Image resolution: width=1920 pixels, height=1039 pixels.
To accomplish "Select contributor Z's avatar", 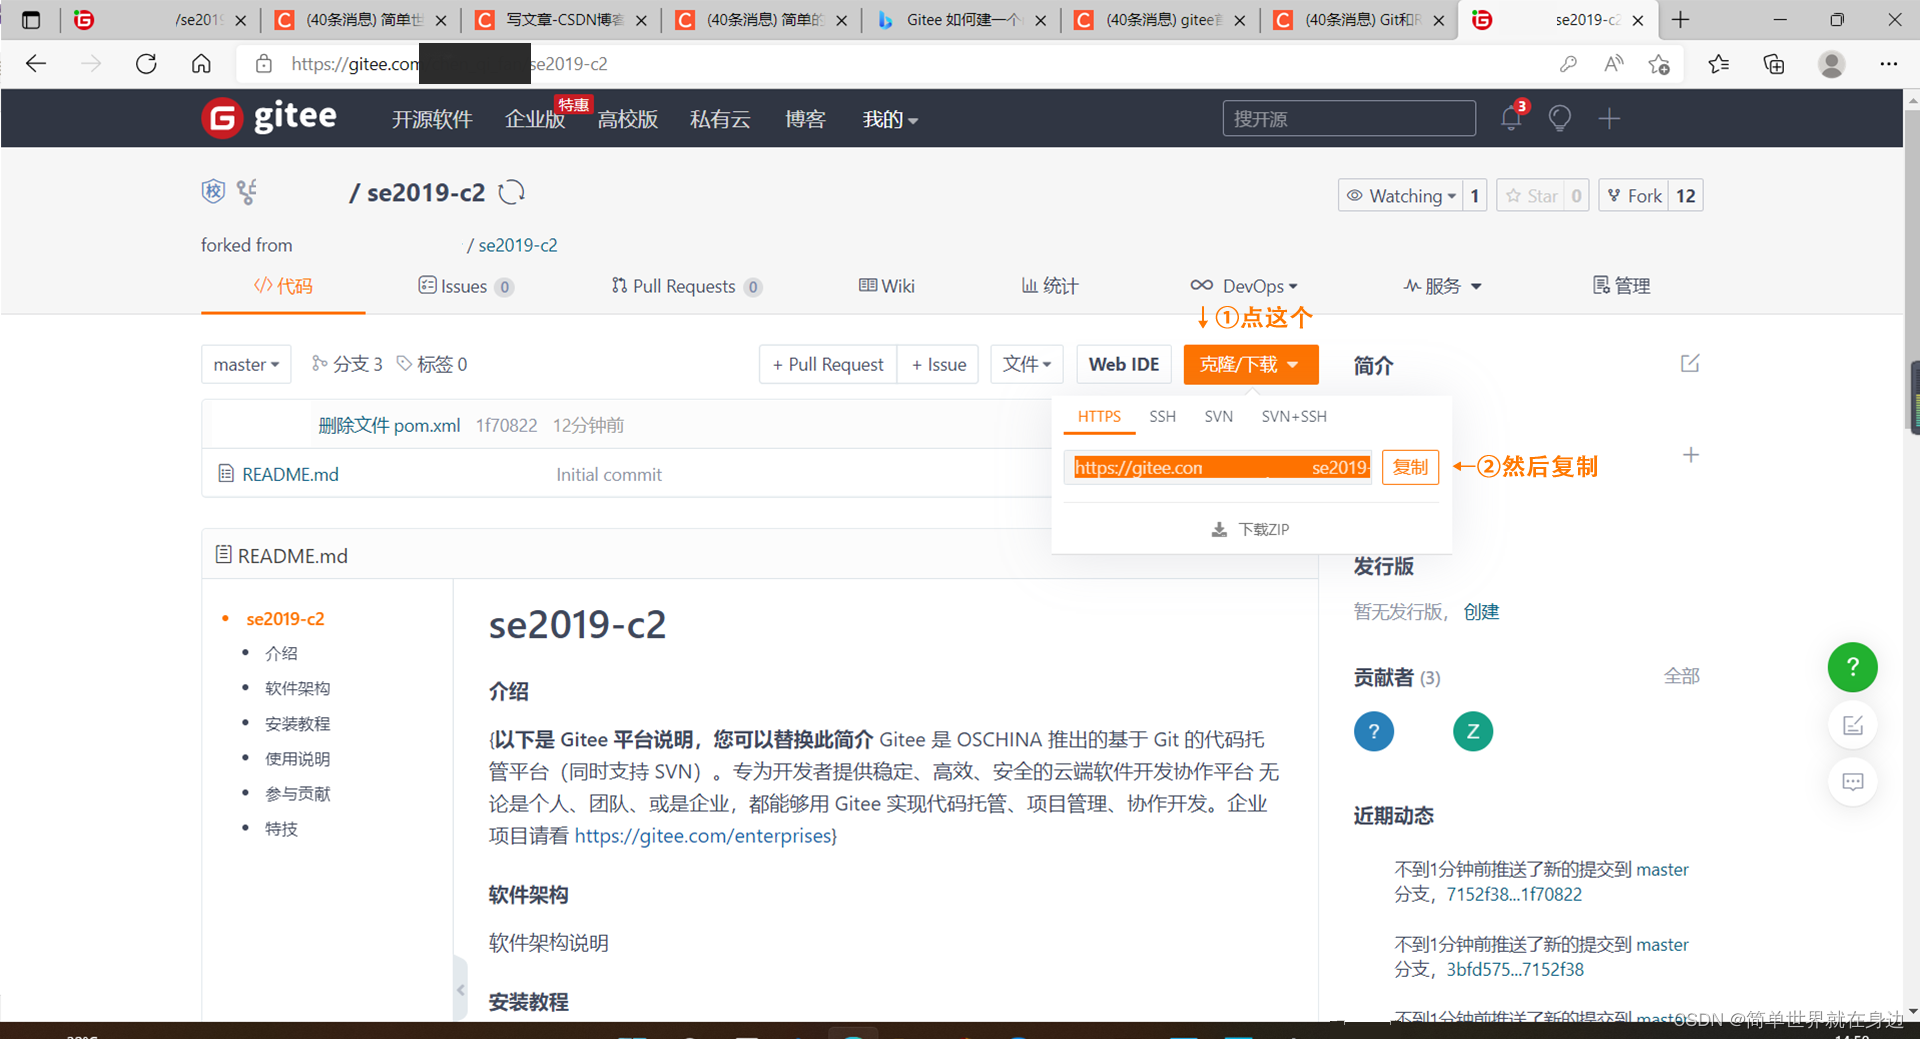I will pos(1472,731).
